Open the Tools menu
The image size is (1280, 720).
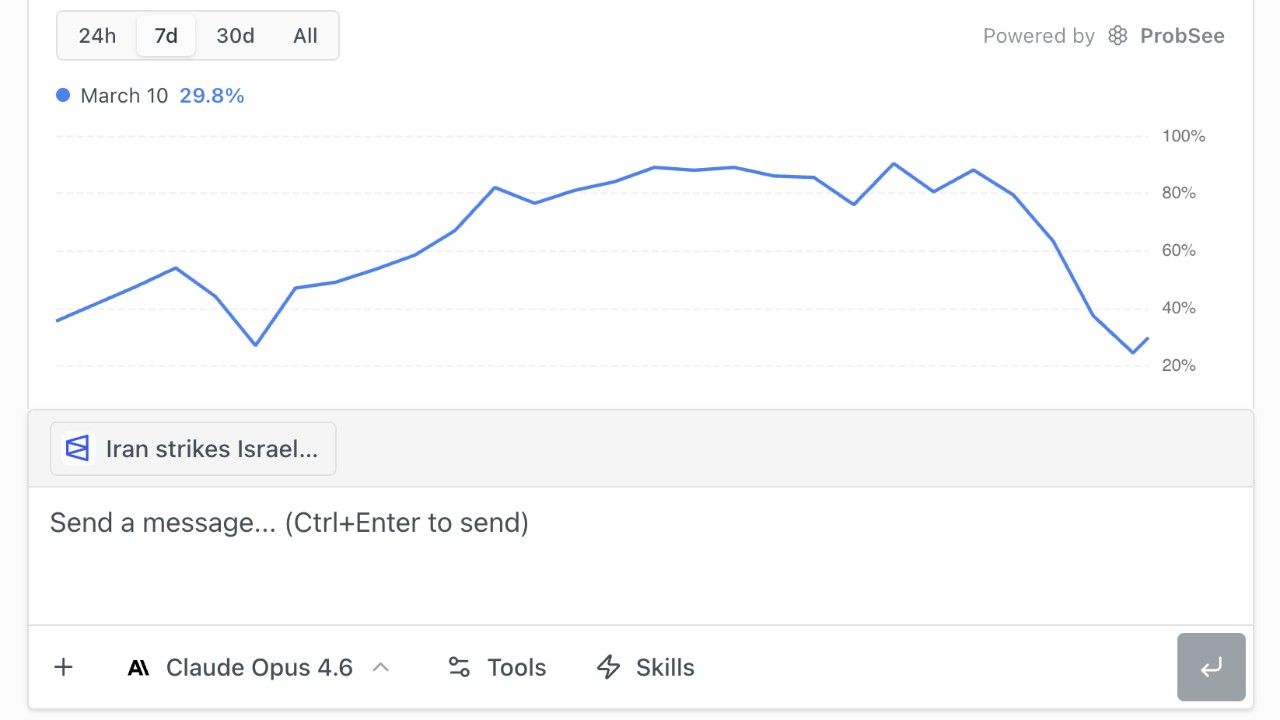[x=497, y=667]
